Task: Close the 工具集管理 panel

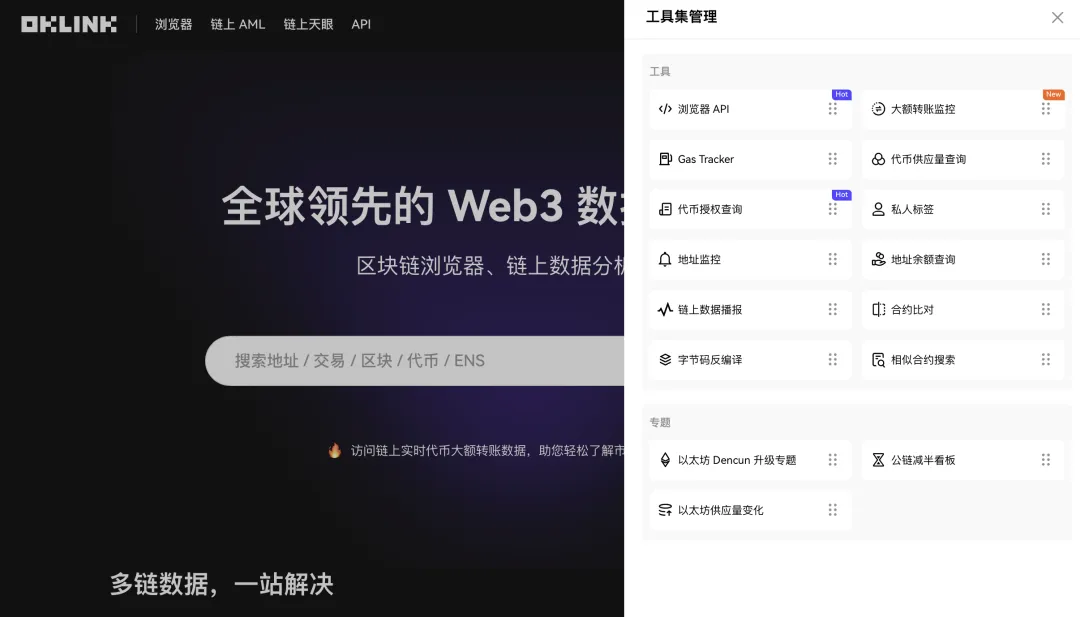Action: 1057,17
